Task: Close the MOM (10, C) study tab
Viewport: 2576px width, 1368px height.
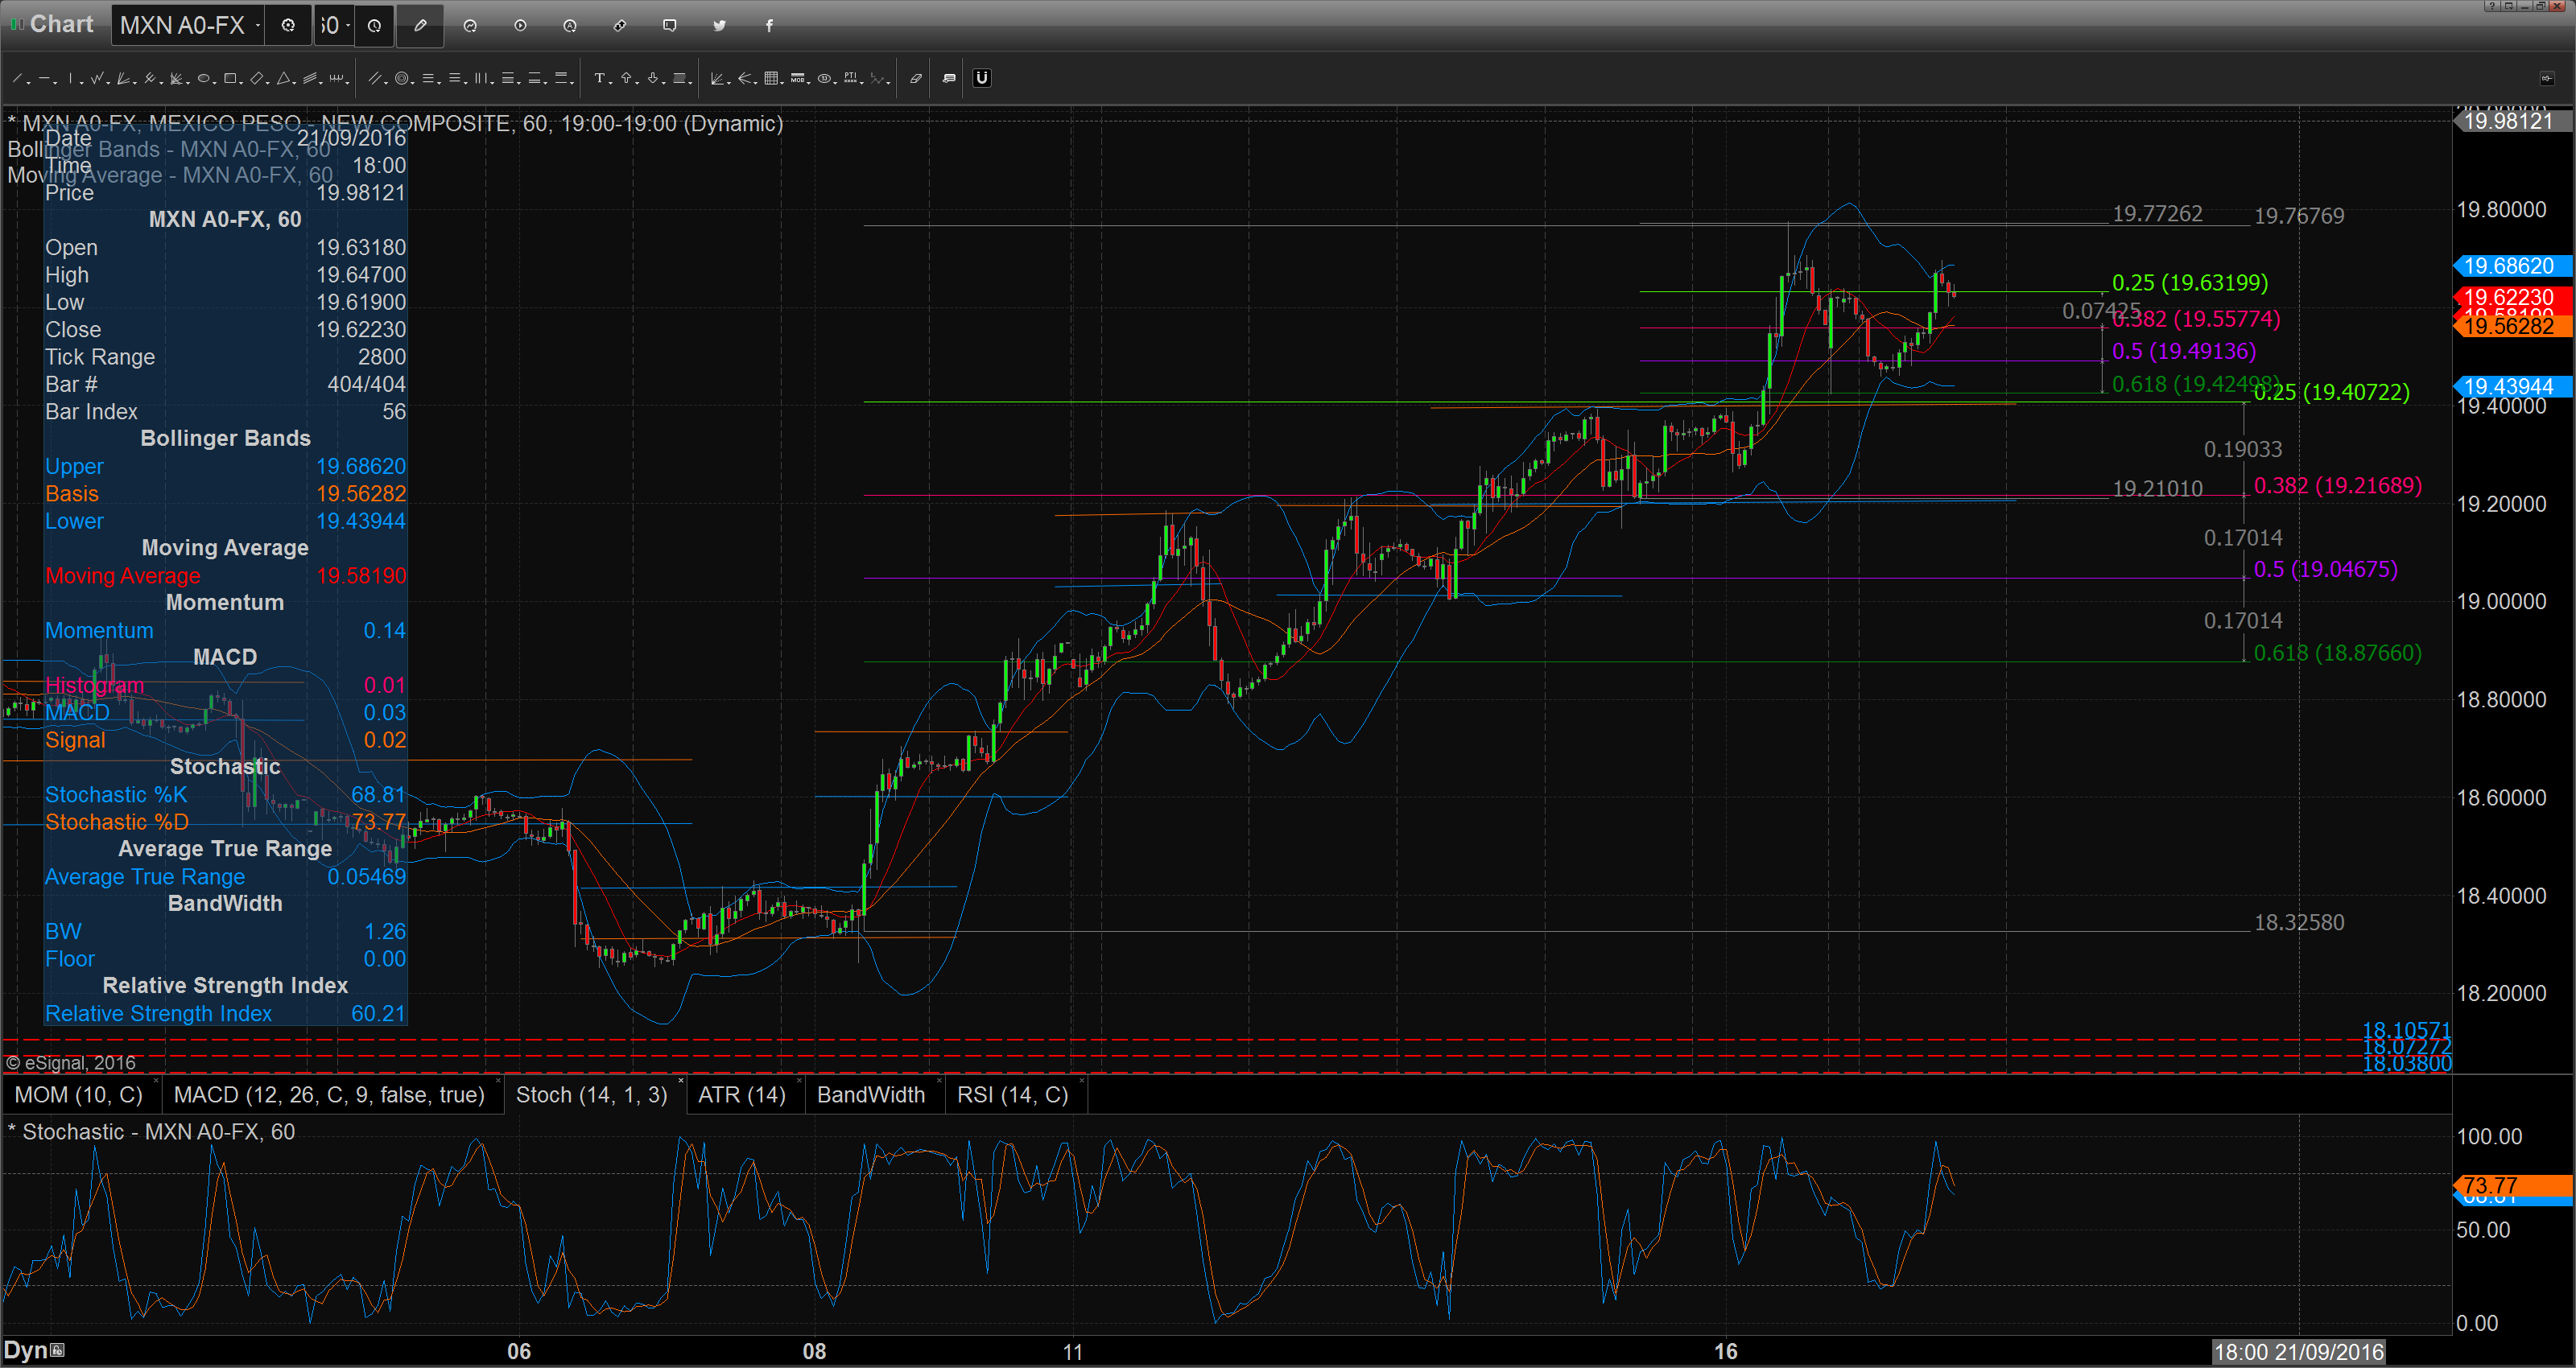Action: 156,1082
